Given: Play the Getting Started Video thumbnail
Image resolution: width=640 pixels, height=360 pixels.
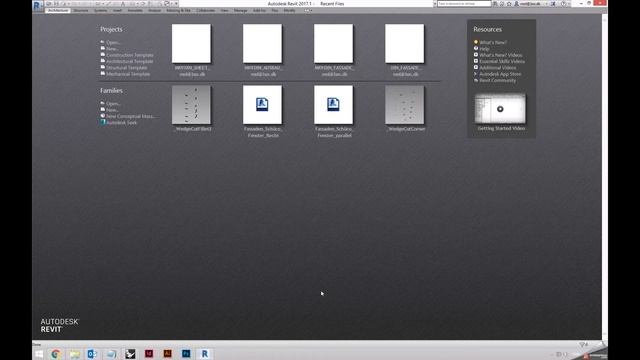Looking at the screenshot, I should [500, 109].
